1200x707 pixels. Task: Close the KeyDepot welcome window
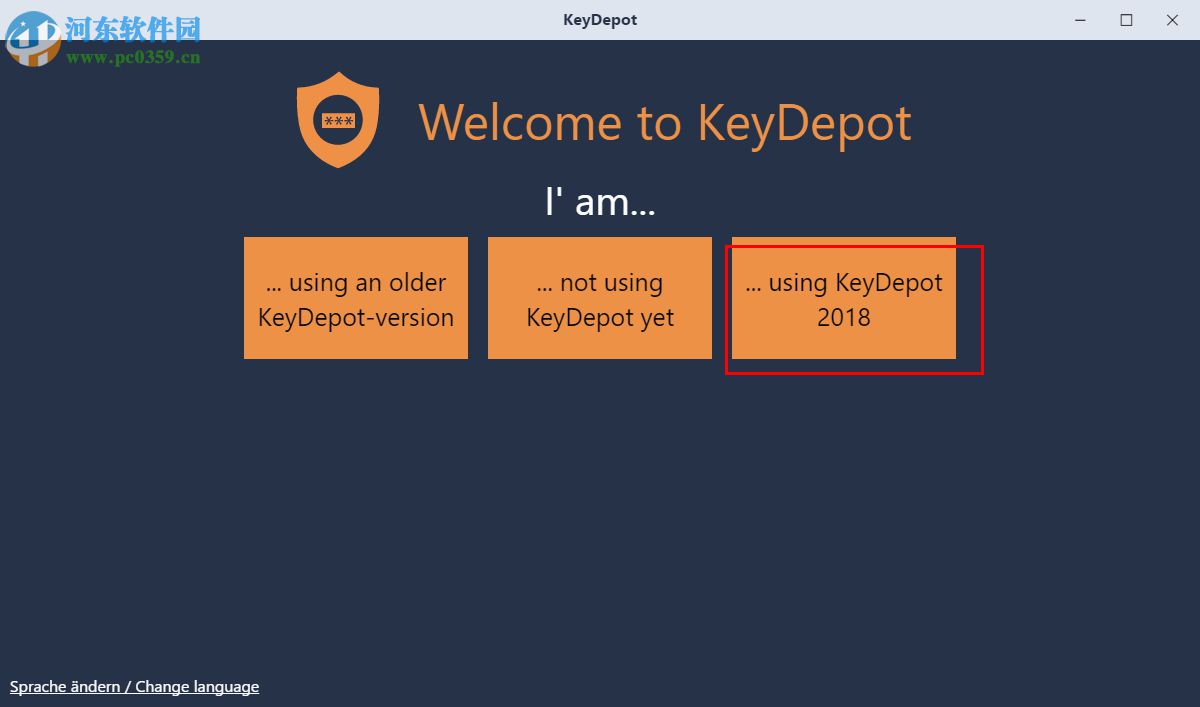pos(1171,19)
